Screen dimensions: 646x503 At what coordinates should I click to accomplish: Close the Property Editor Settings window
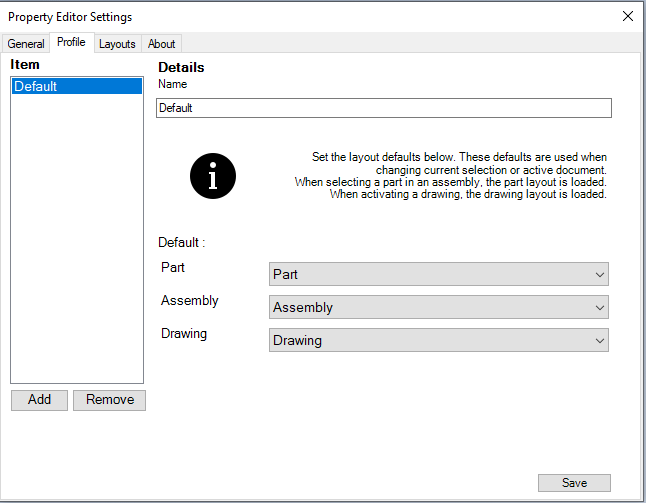[628, 16]
